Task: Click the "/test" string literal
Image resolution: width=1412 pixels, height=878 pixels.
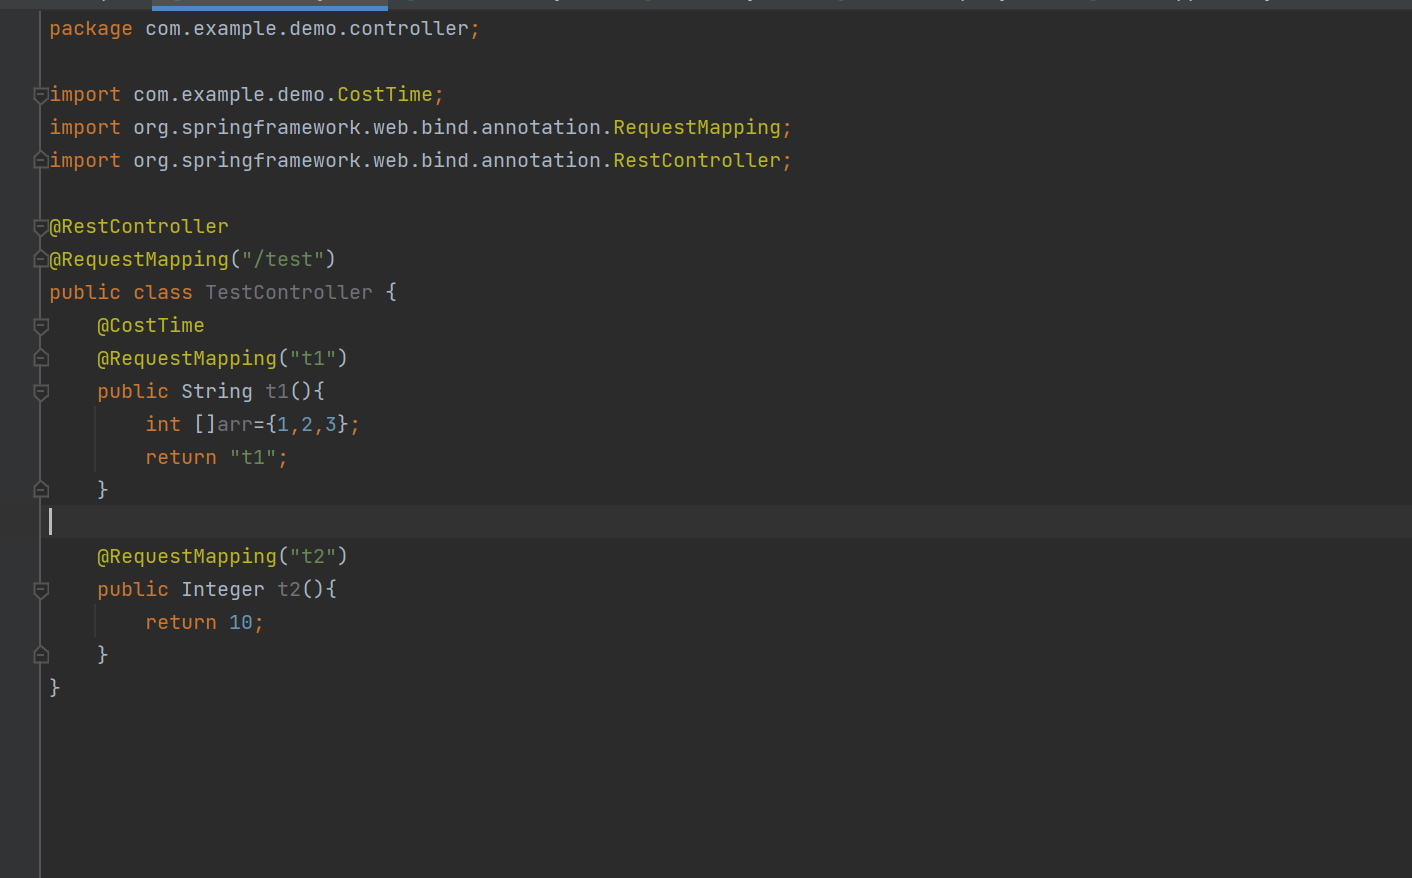Action: [283, 259]
